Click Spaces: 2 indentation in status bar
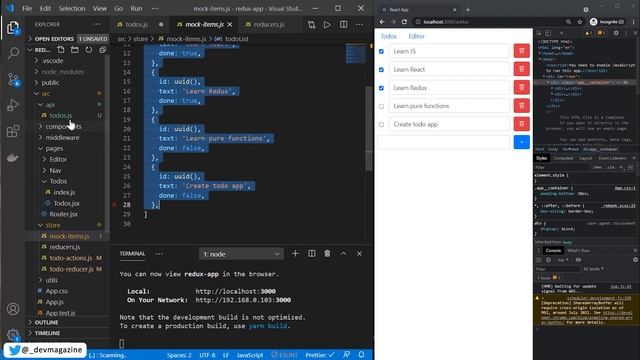 [179, 355]
